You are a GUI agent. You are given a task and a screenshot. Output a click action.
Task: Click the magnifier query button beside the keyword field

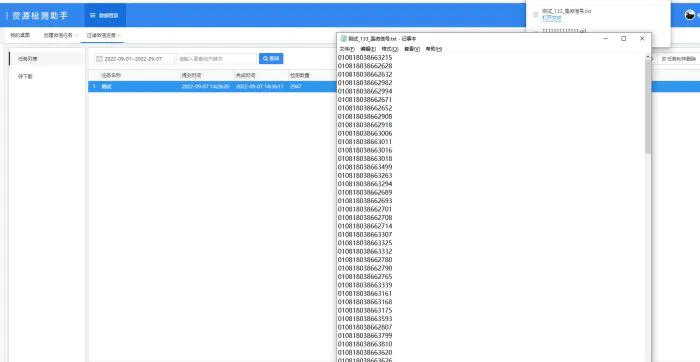[x=271, y=58]
